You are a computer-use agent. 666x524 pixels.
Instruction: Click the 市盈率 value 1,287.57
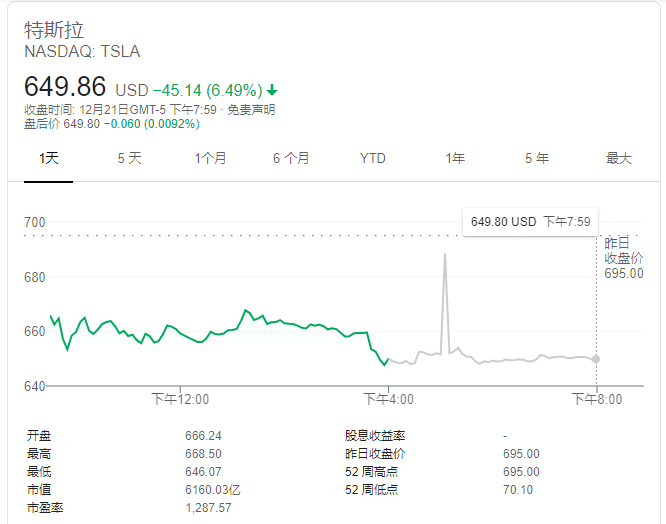pyautogui.click(x=208, y=507)
